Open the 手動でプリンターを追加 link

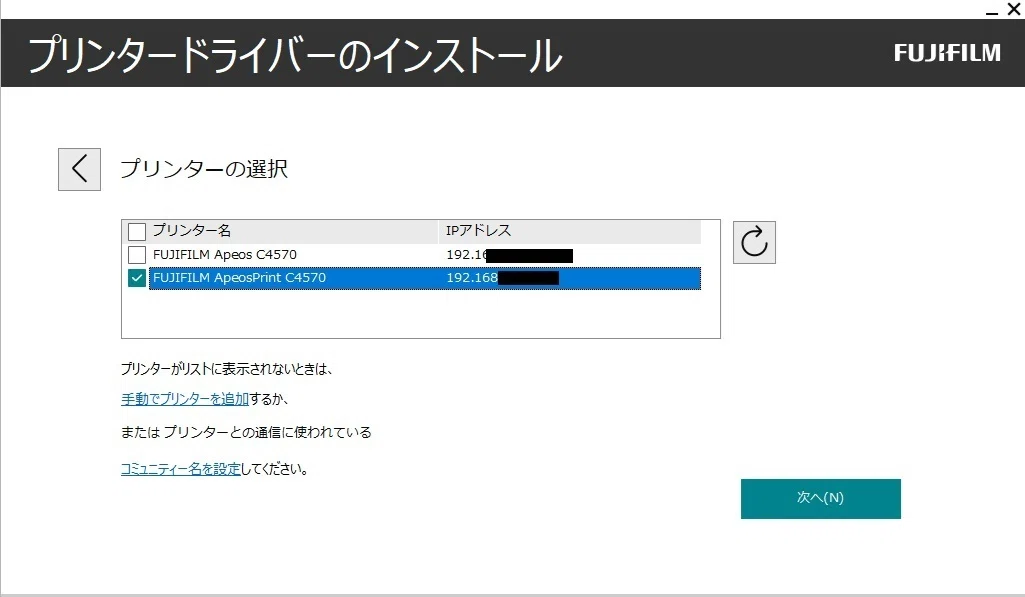pos(185,399)
